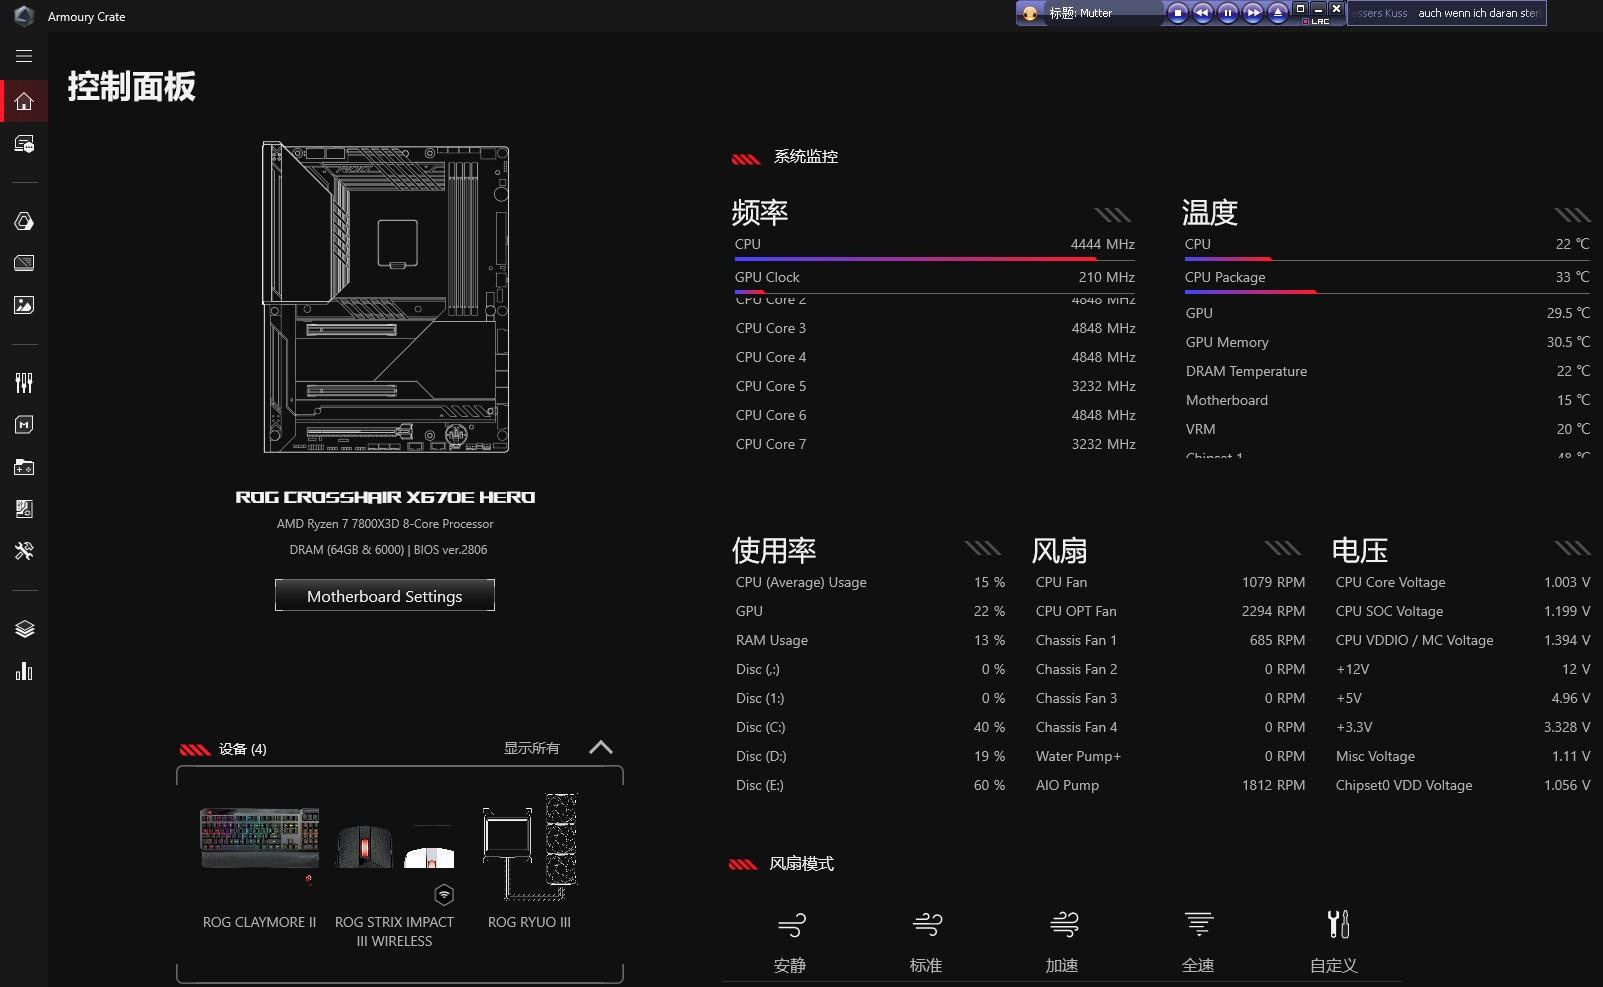The height and width of the screenshot is (987, 1603).
Task: Click the 'DRAM Temperature' row
Action: click(x=1387, y=371)
